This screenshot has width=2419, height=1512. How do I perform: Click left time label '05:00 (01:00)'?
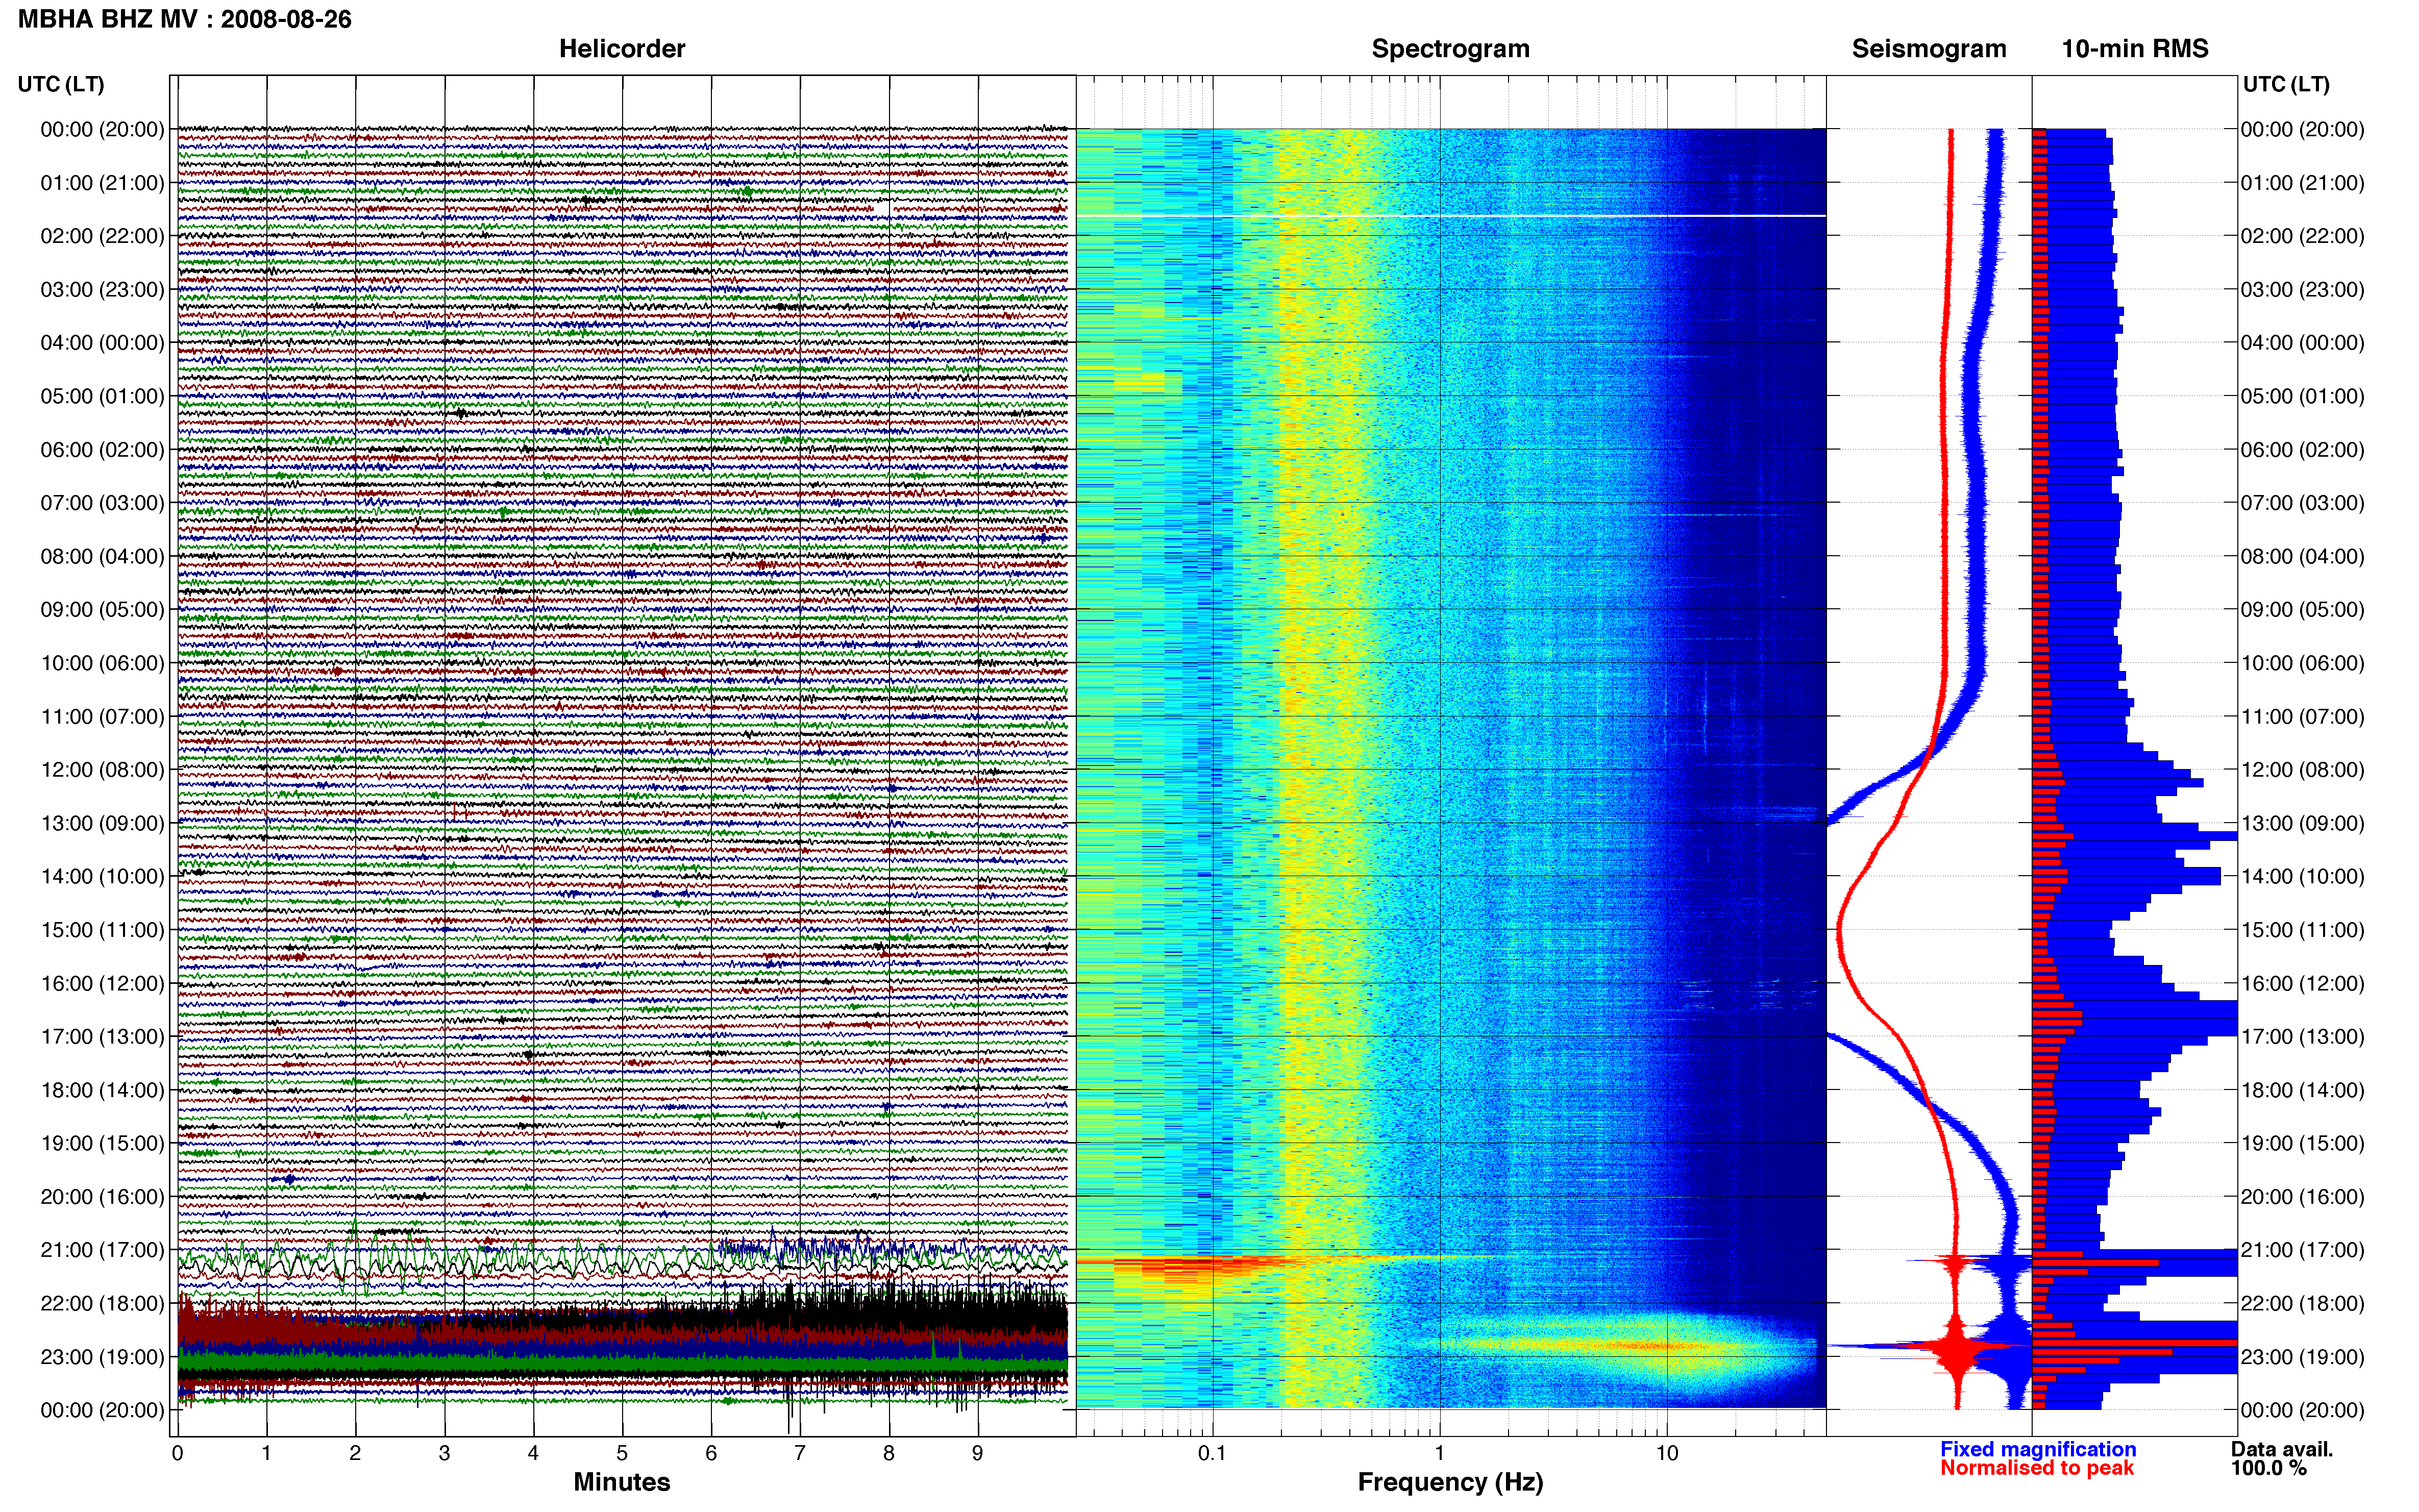[x=102, y=396]
